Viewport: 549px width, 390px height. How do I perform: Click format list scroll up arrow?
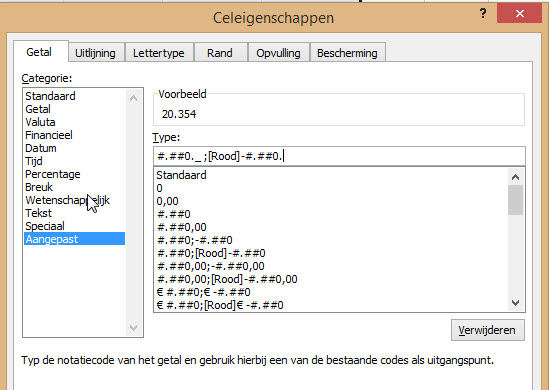click(515, 177)
